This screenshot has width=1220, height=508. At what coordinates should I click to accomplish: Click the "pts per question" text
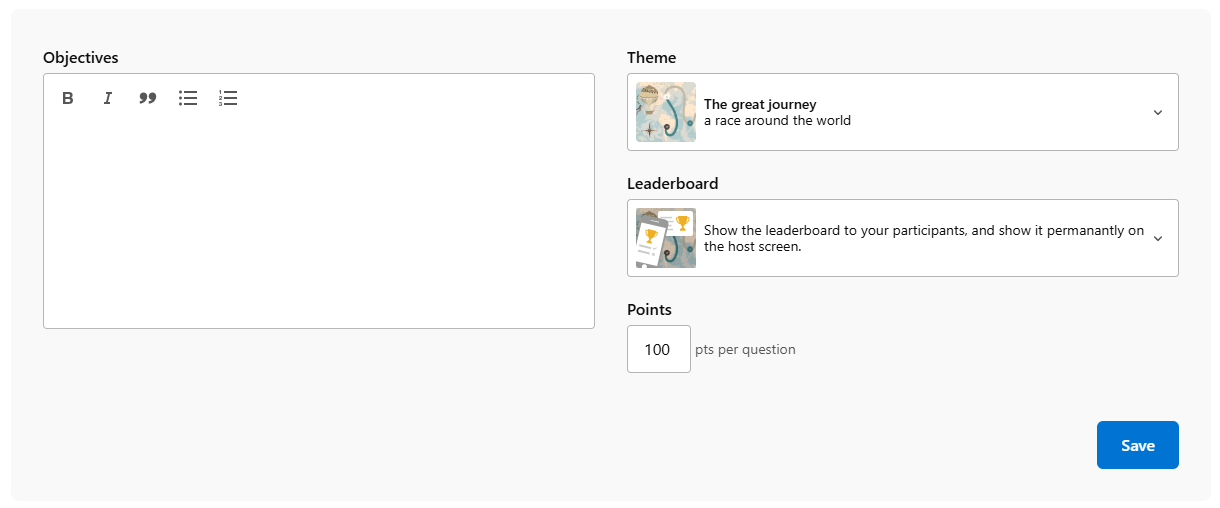tap(745, 350)
